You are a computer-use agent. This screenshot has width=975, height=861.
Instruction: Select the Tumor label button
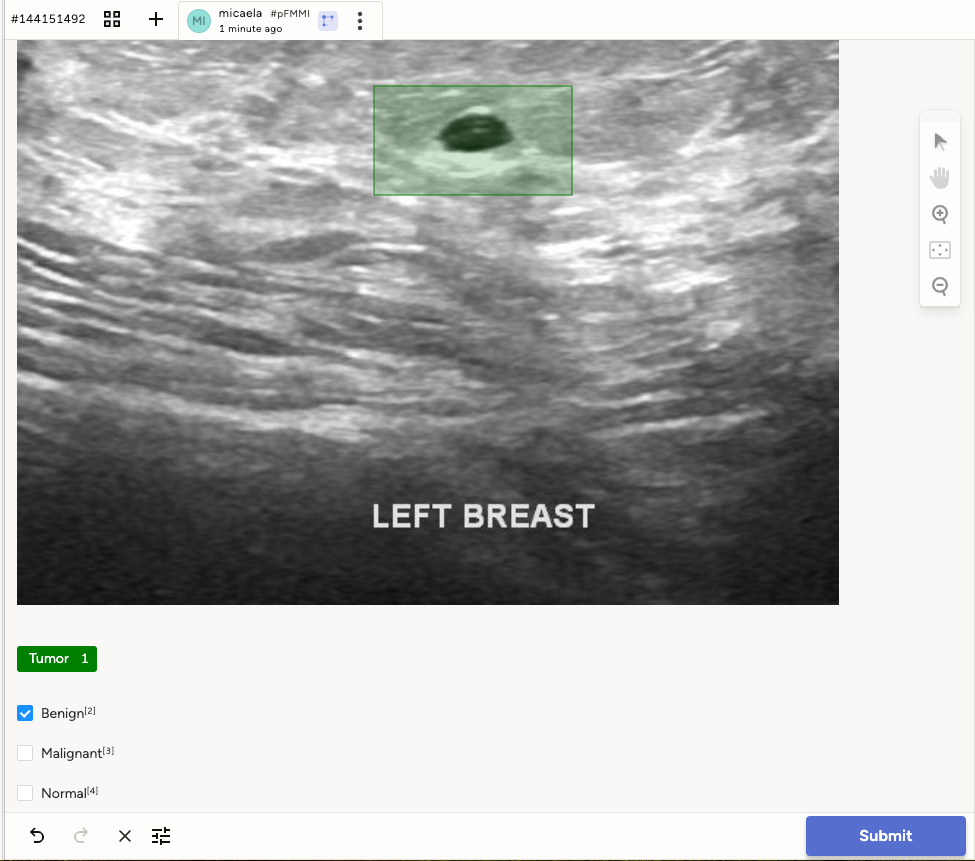57,658
